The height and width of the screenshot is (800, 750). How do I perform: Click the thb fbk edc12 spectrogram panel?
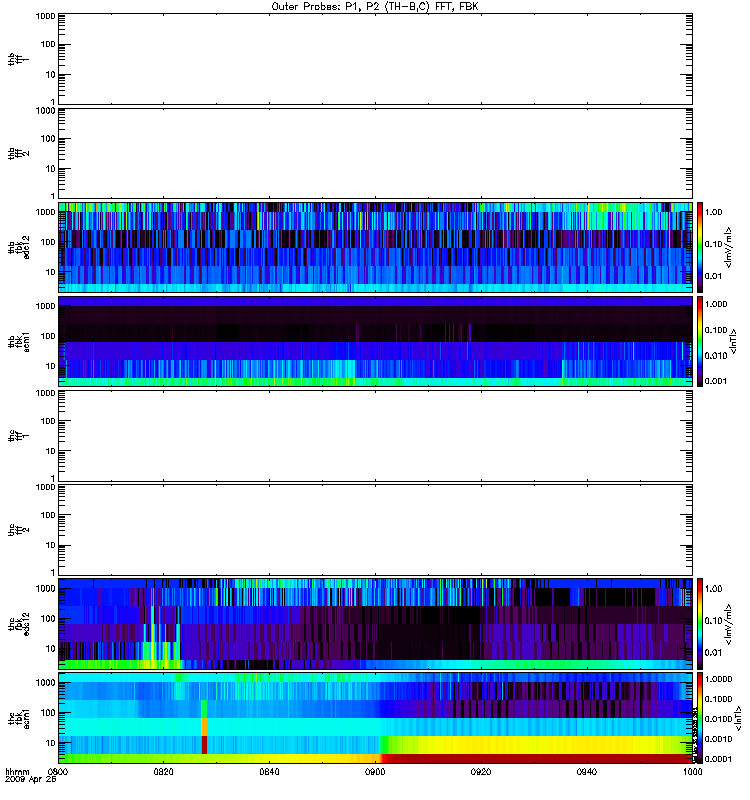(375, 247)
